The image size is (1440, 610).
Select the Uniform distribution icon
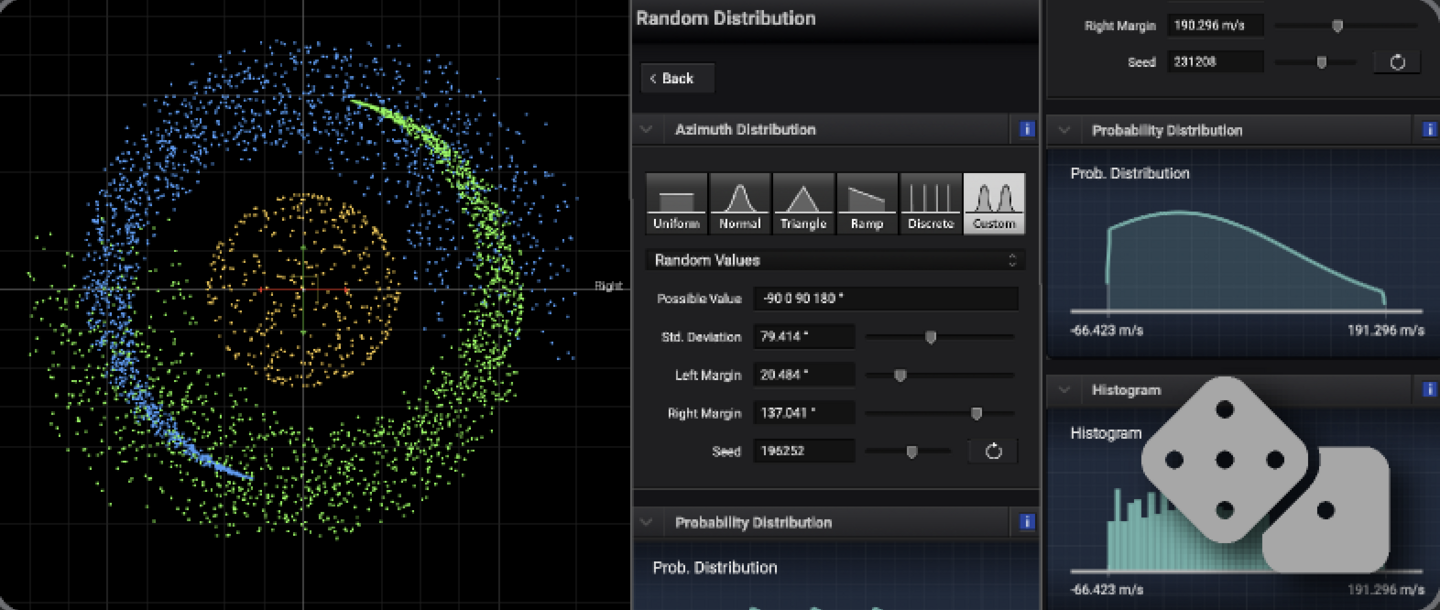click(x=676, y=203)
